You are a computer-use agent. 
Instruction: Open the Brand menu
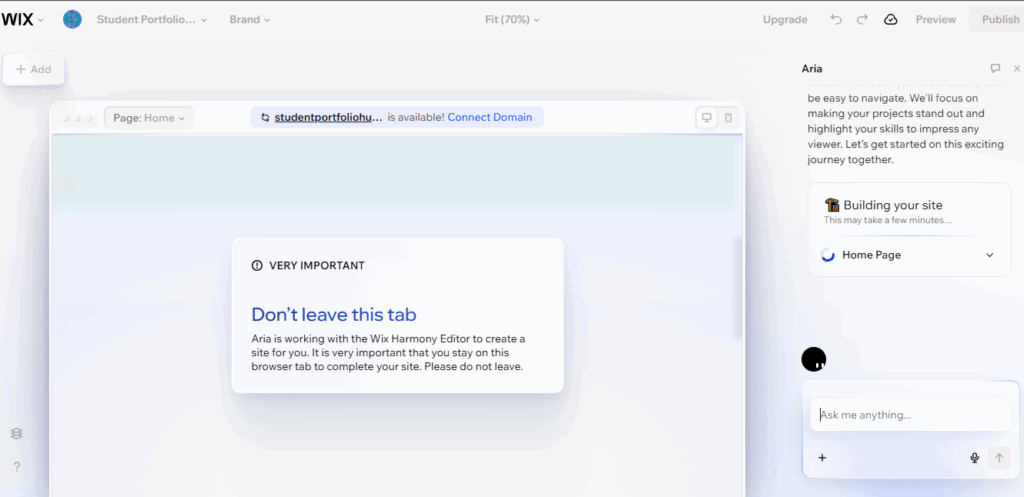pyautogui.click(x=249, y=20)
